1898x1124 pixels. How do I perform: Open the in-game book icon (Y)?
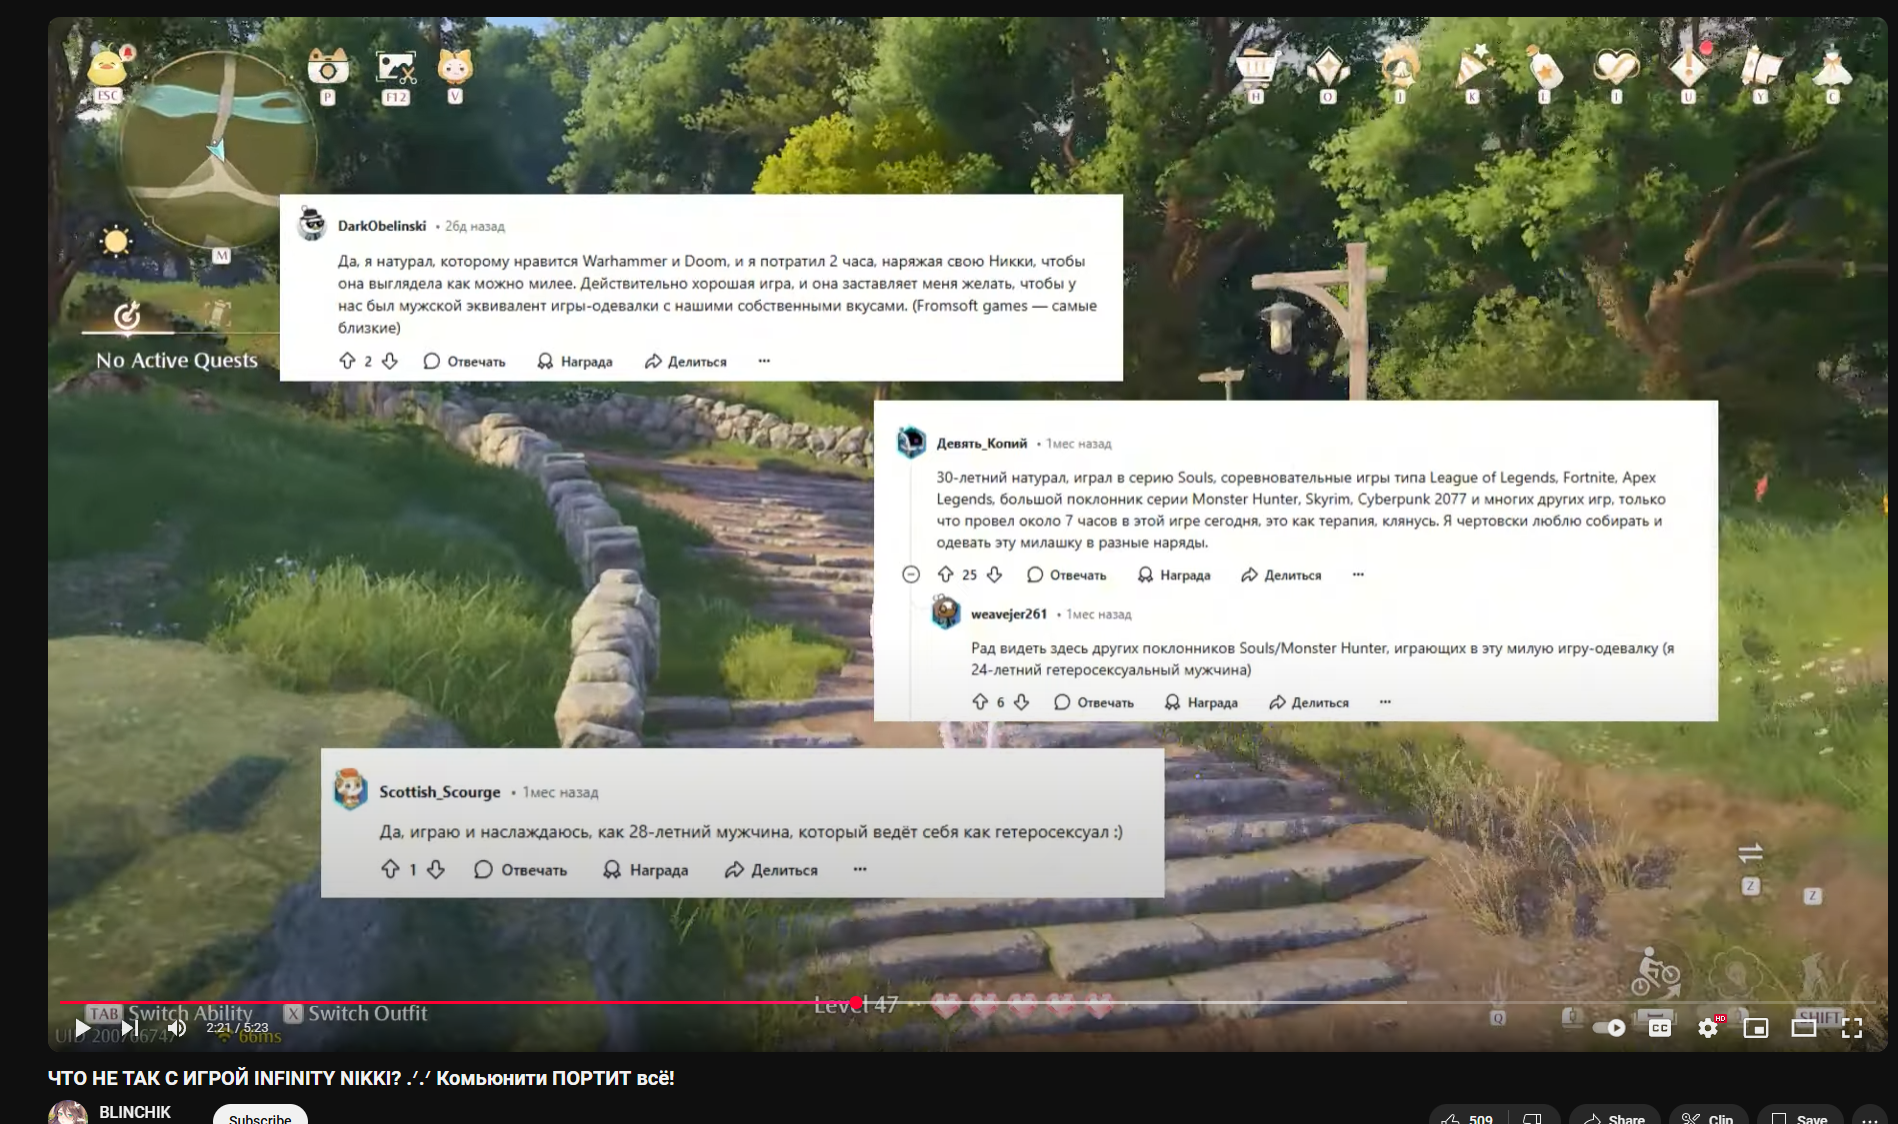[x=1760, y=68]
